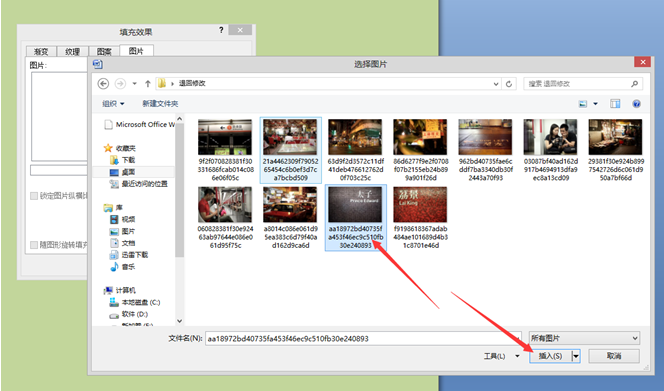Screen dimensions: 664x391
Task: Open 音乐 library
Action: [122, 267]
